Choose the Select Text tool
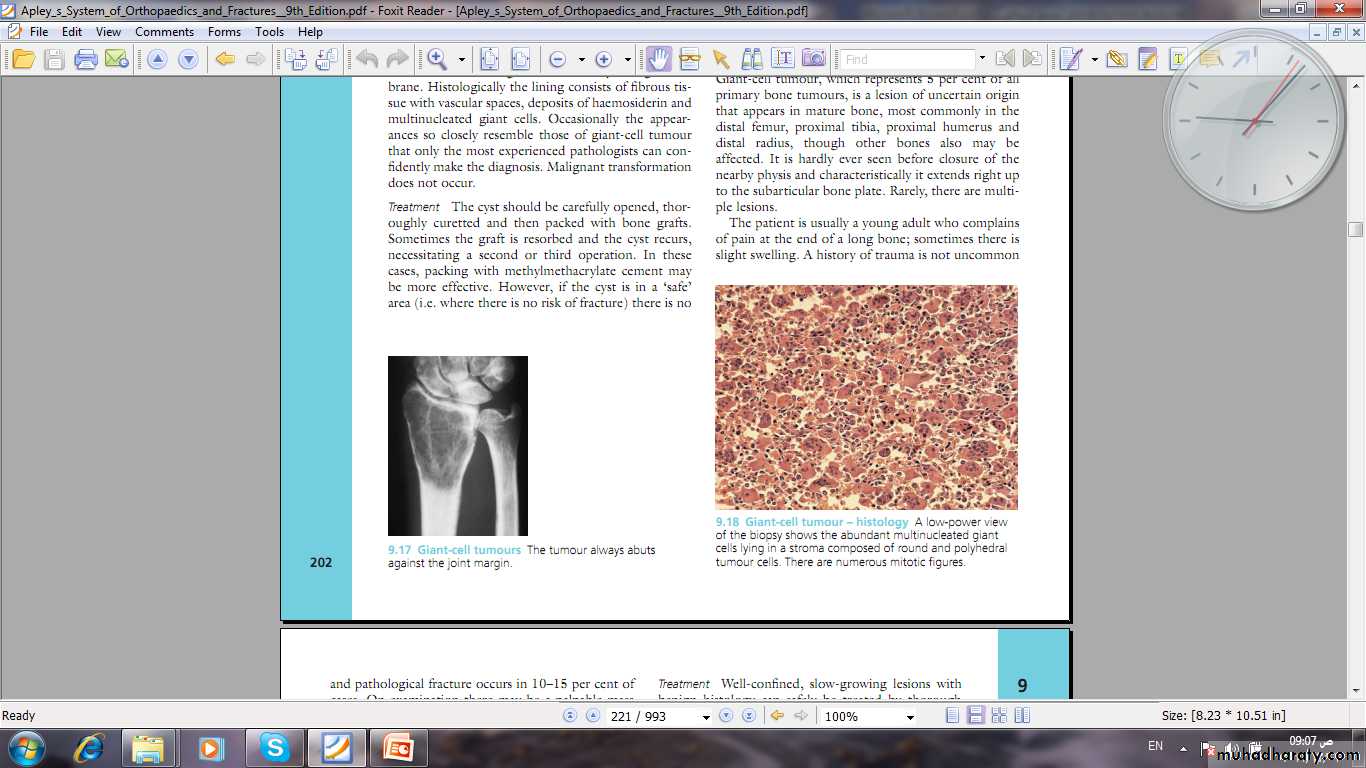1366x768 pixels. [x=782, y=59]
